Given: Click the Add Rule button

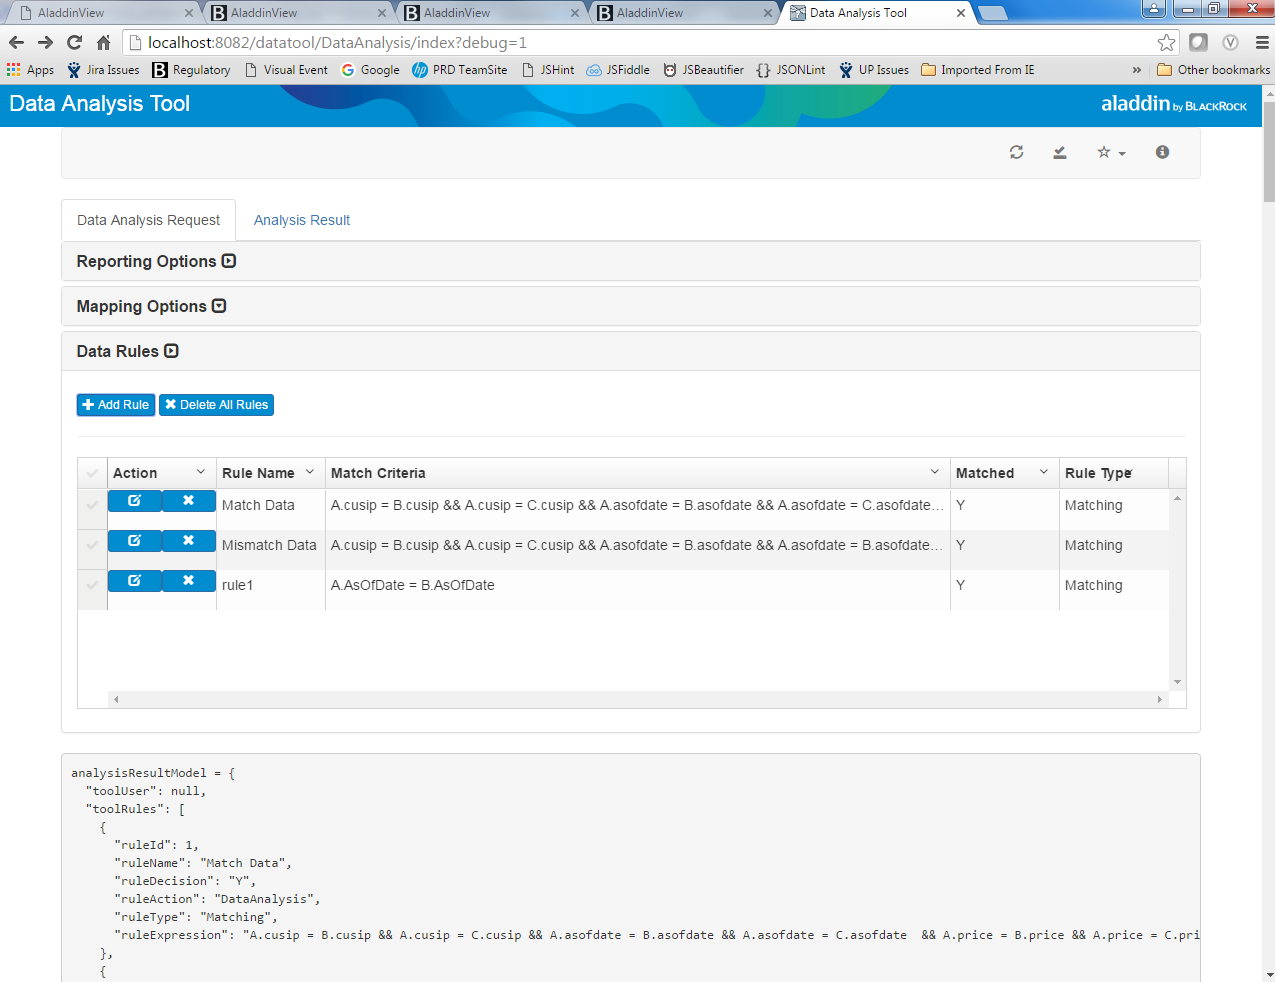Looking at the screenshot, I should (116, 405).
